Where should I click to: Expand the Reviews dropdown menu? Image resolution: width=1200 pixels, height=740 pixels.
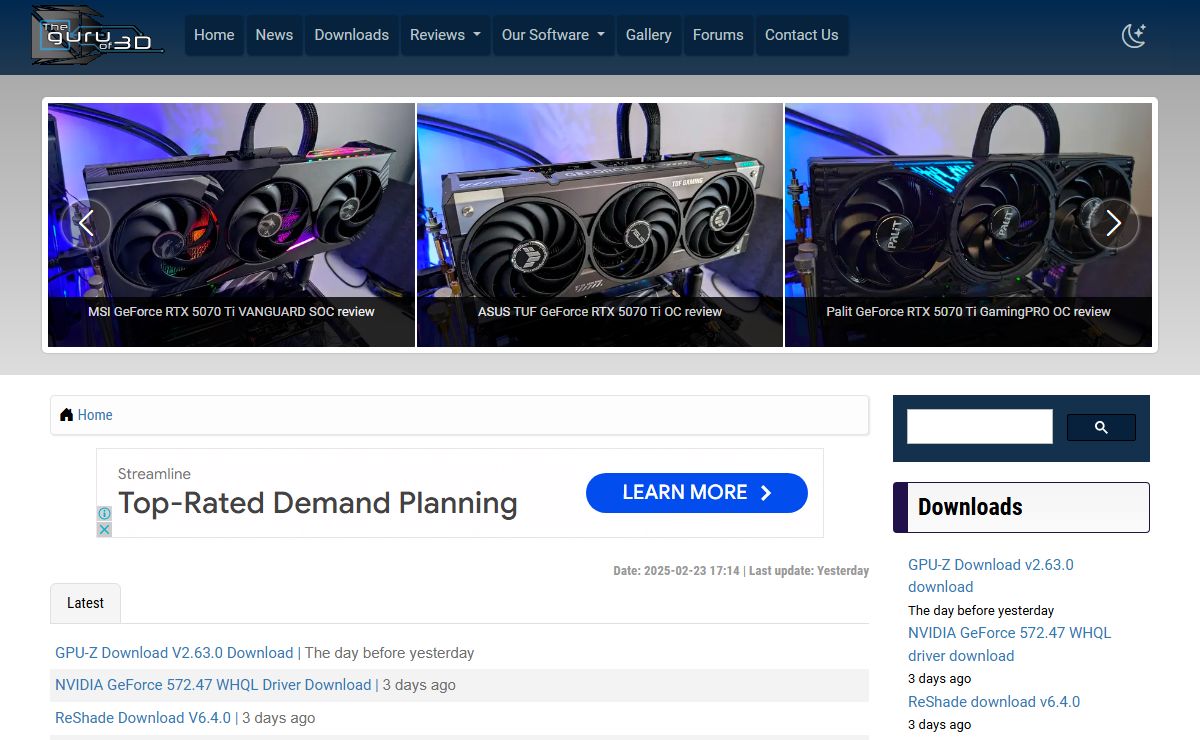[445, 35]
